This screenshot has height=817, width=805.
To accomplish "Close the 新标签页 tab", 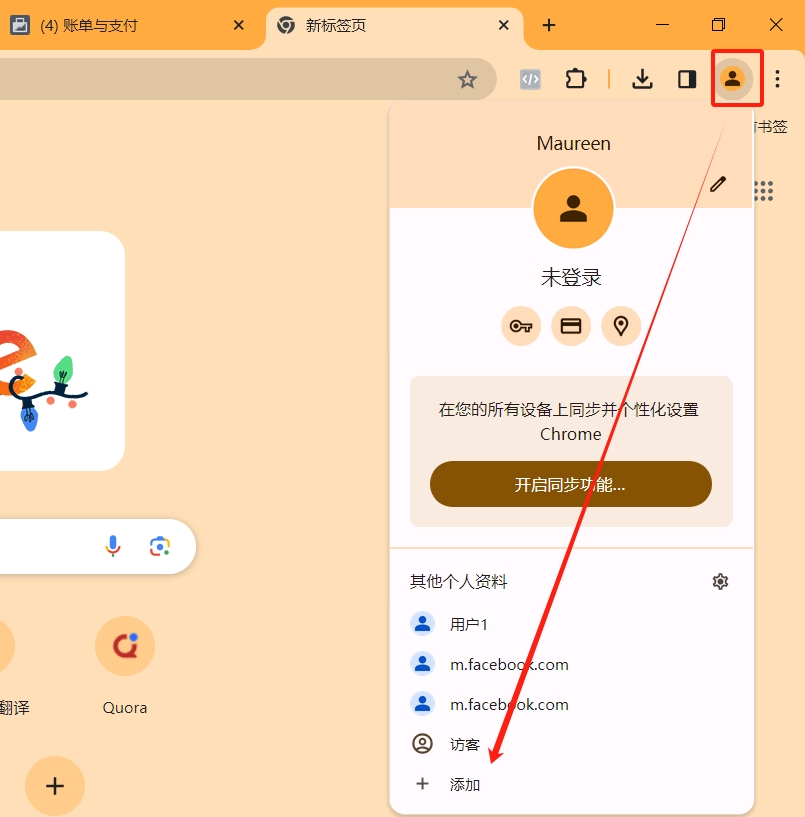I will [x=503, y=25].
